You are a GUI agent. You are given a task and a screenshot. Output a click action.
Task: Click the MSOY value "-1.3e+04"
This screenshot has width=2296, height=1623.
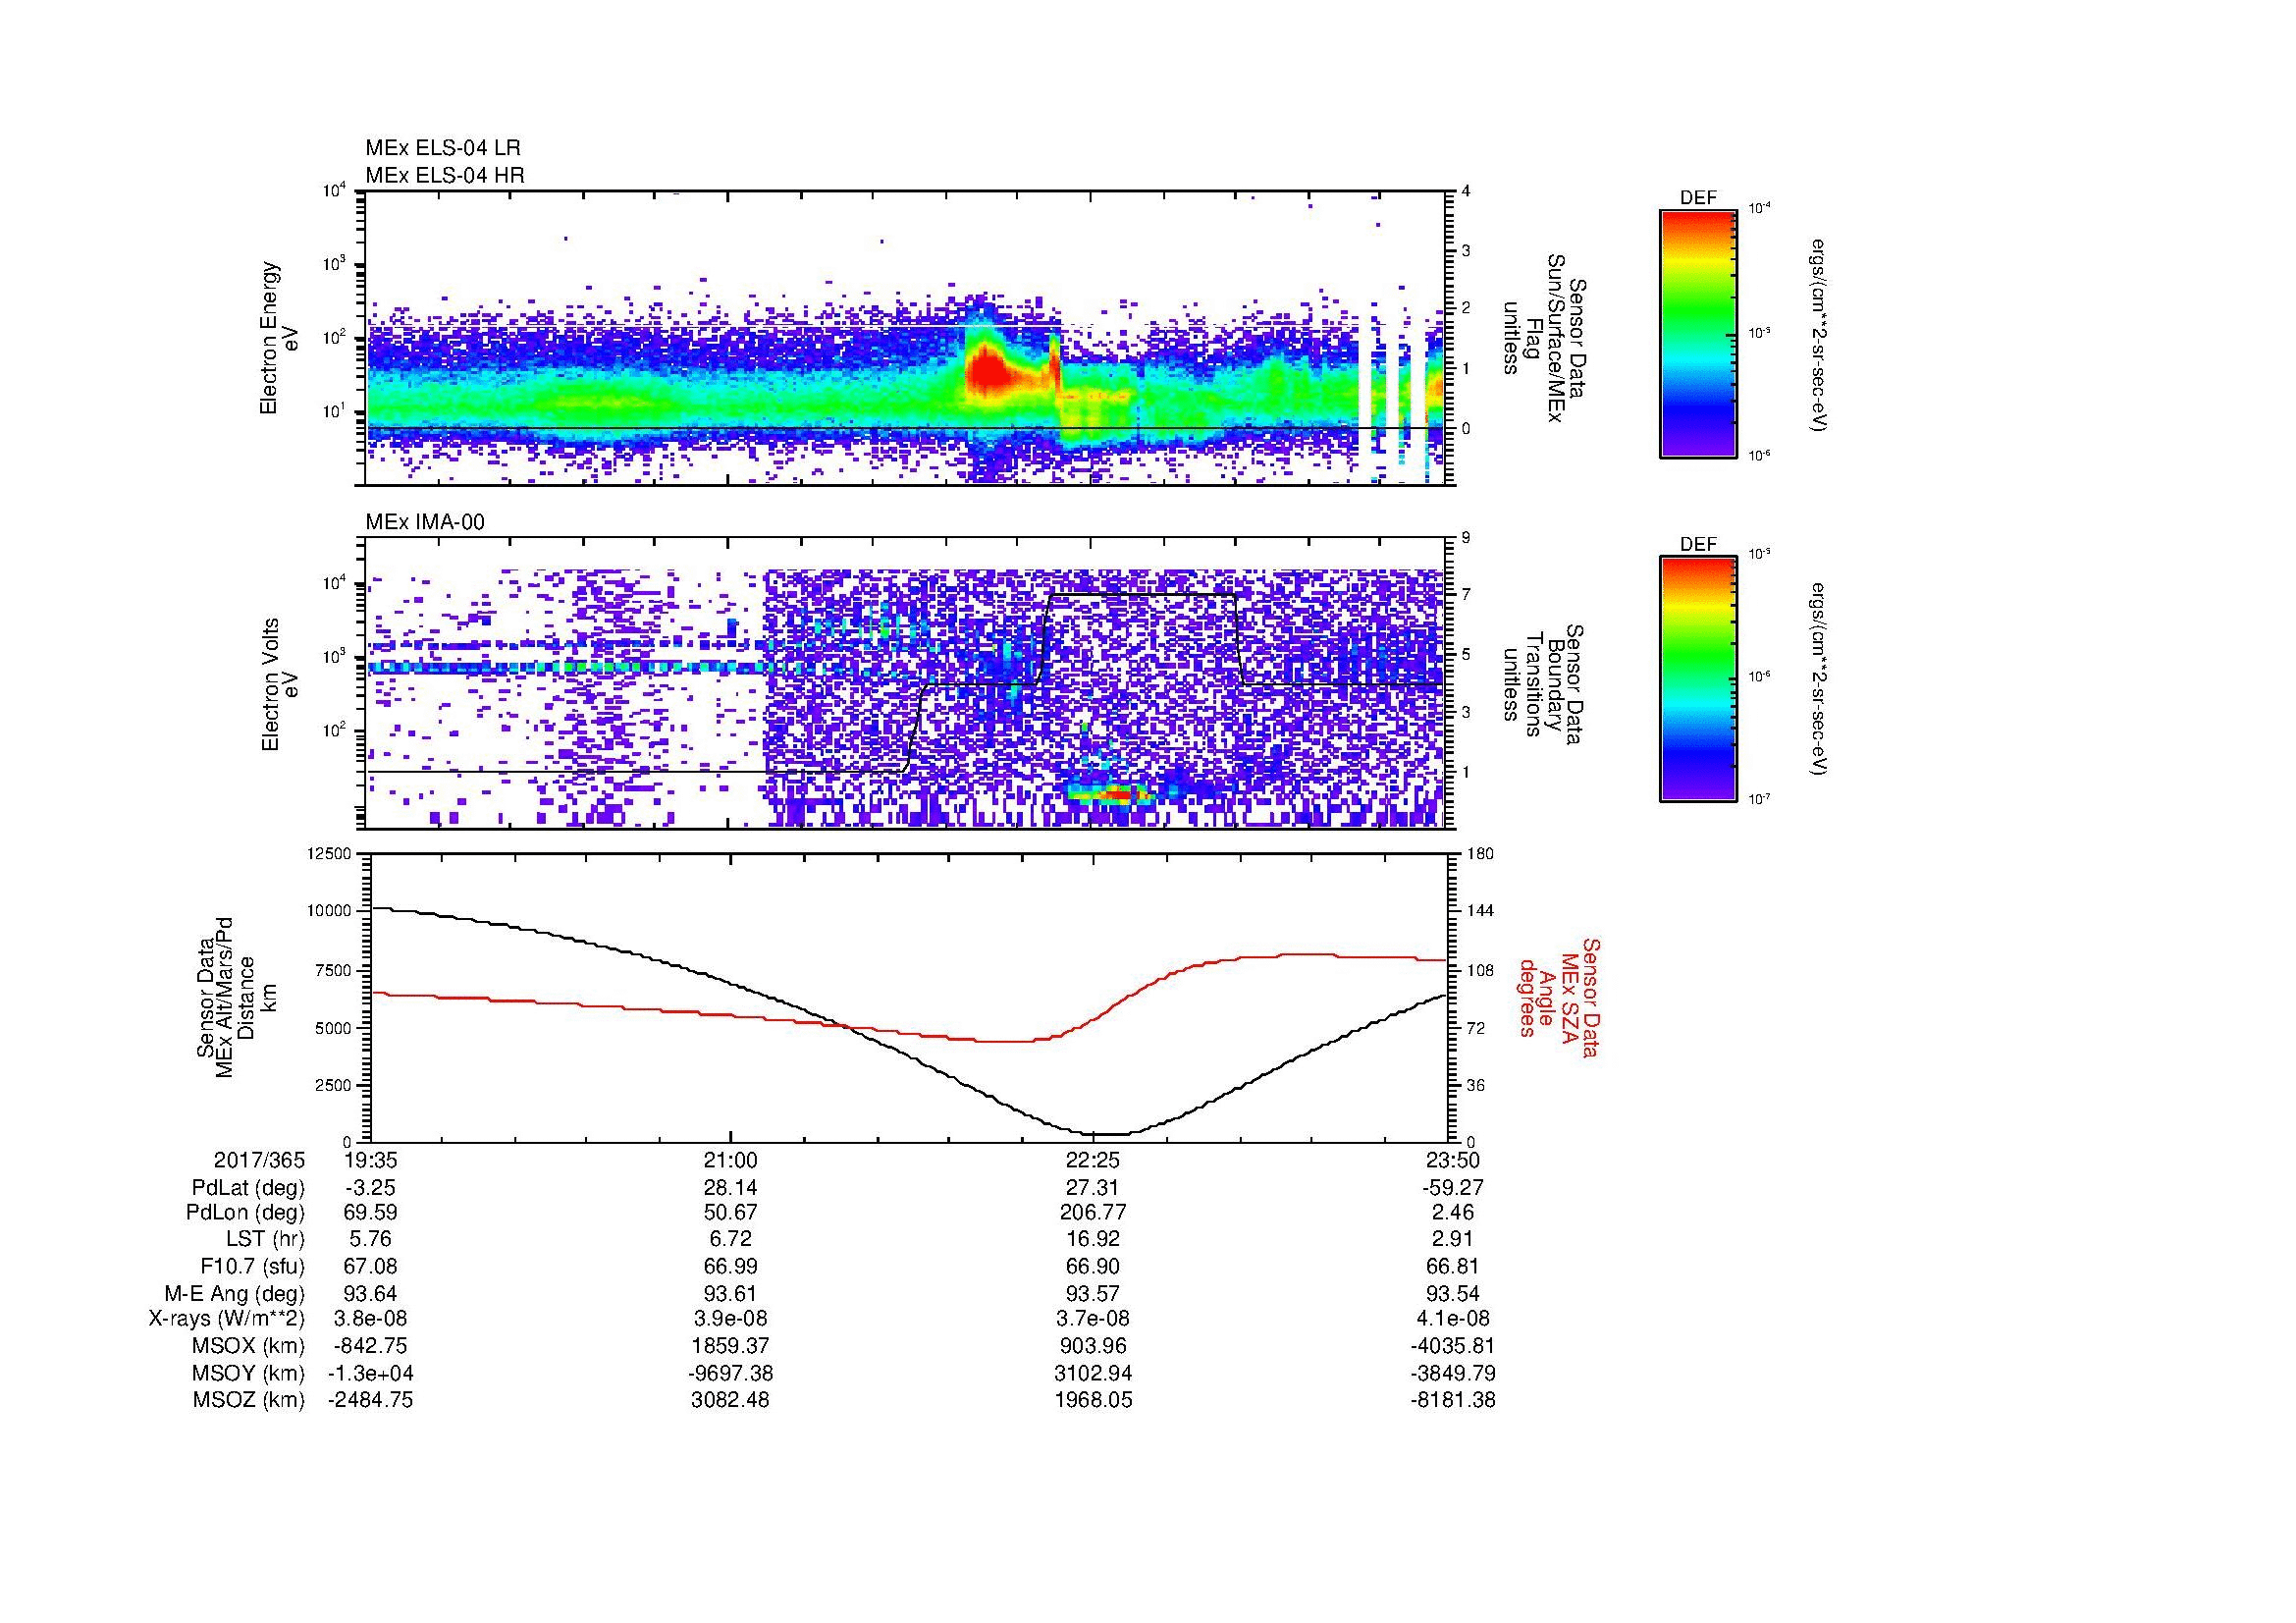[371, 1374]
